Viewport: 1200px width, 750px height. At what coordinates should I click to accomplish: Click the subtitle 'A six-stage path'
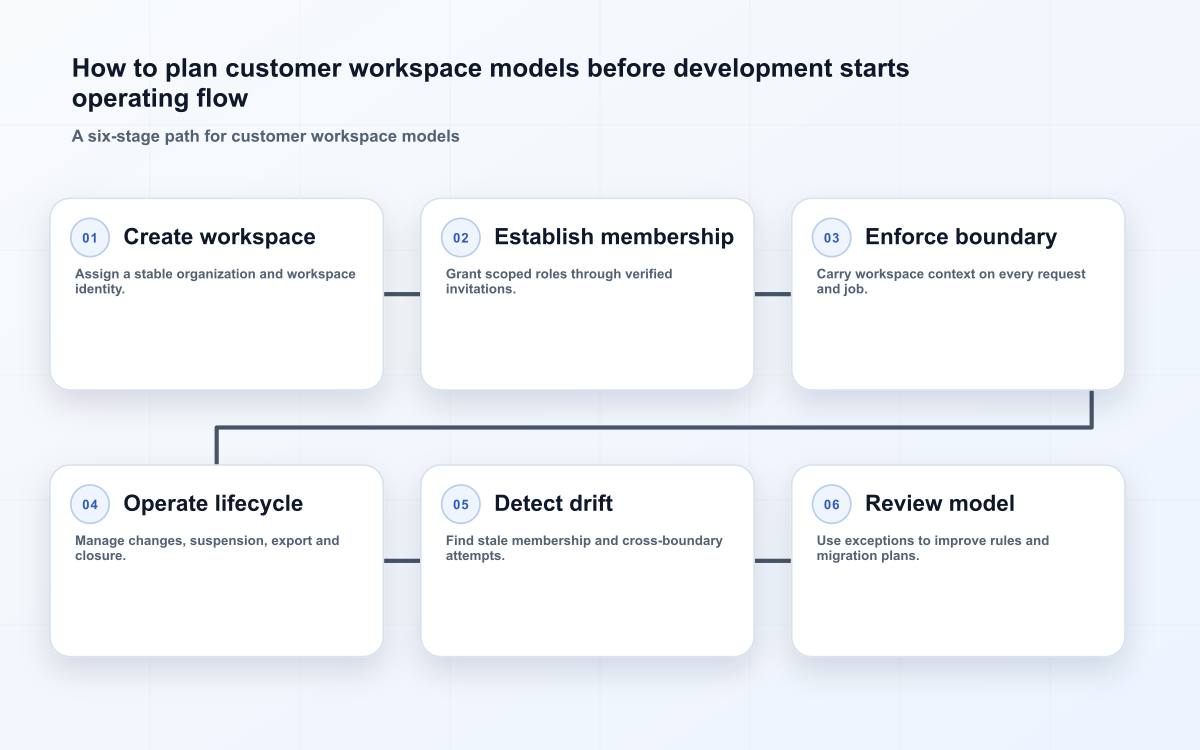click(x=266, y=136)
